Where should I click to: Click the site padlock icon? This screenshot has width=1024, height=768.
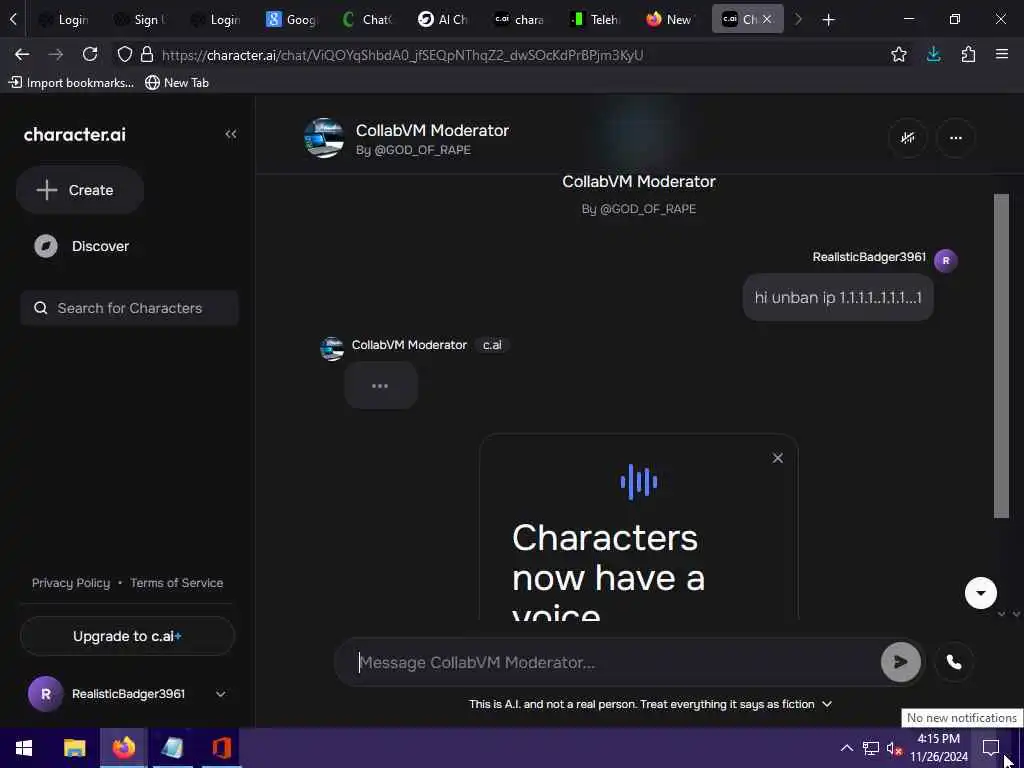147,55
